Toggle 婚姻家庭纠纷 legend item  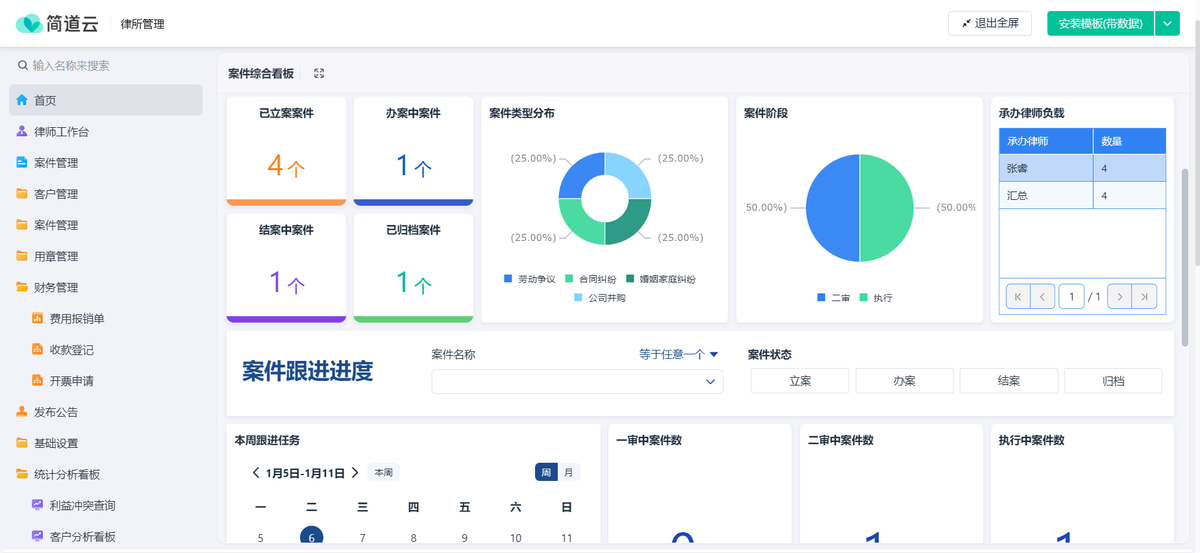click(x=661, y=279)
